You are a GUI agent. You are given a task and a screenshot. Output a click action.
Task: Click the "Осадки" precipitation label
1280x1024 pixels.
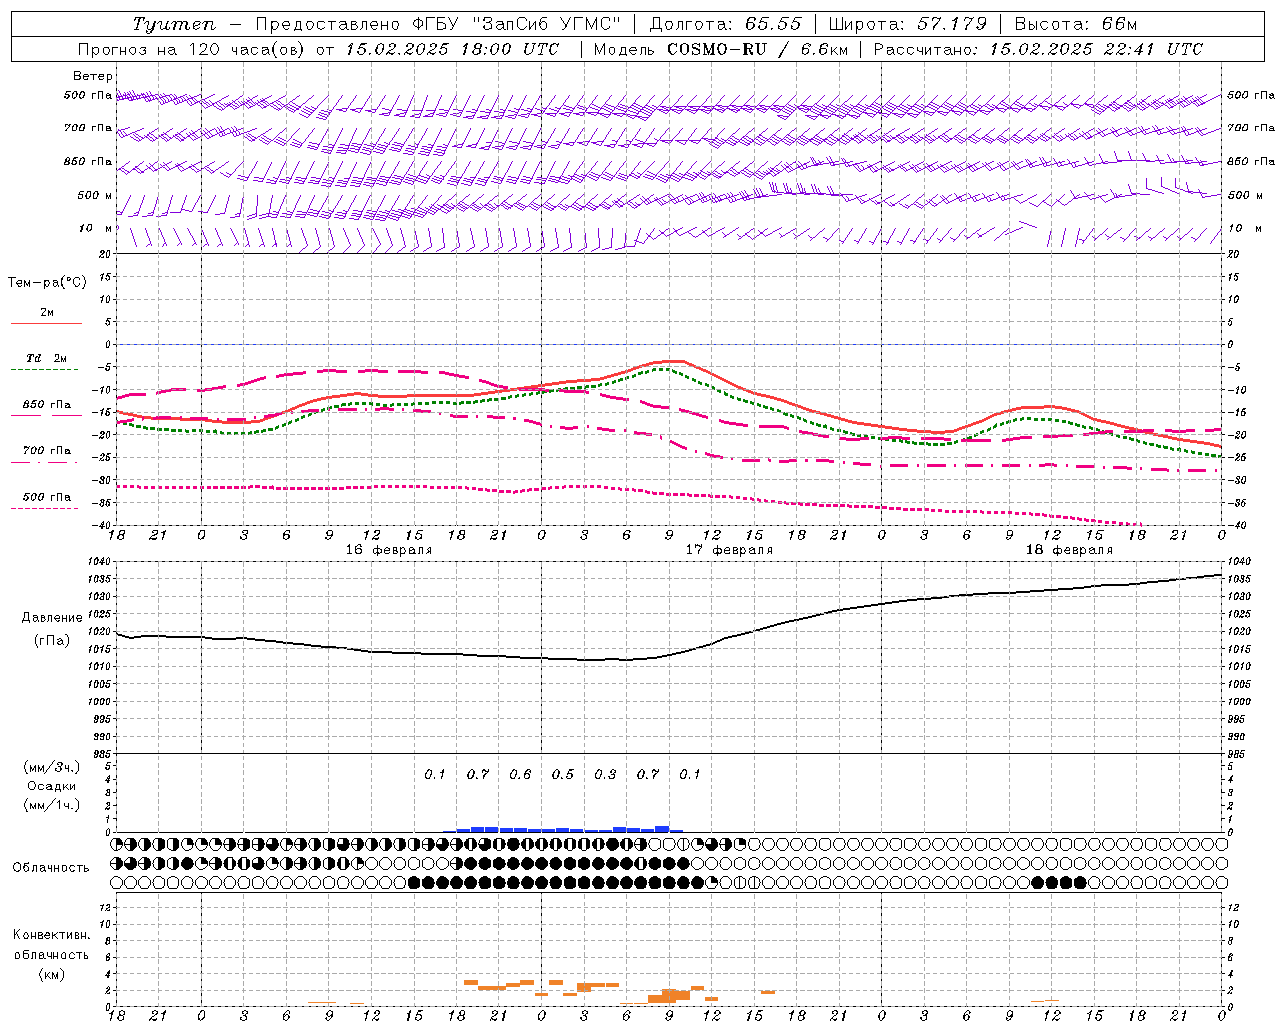pos(51,786)
